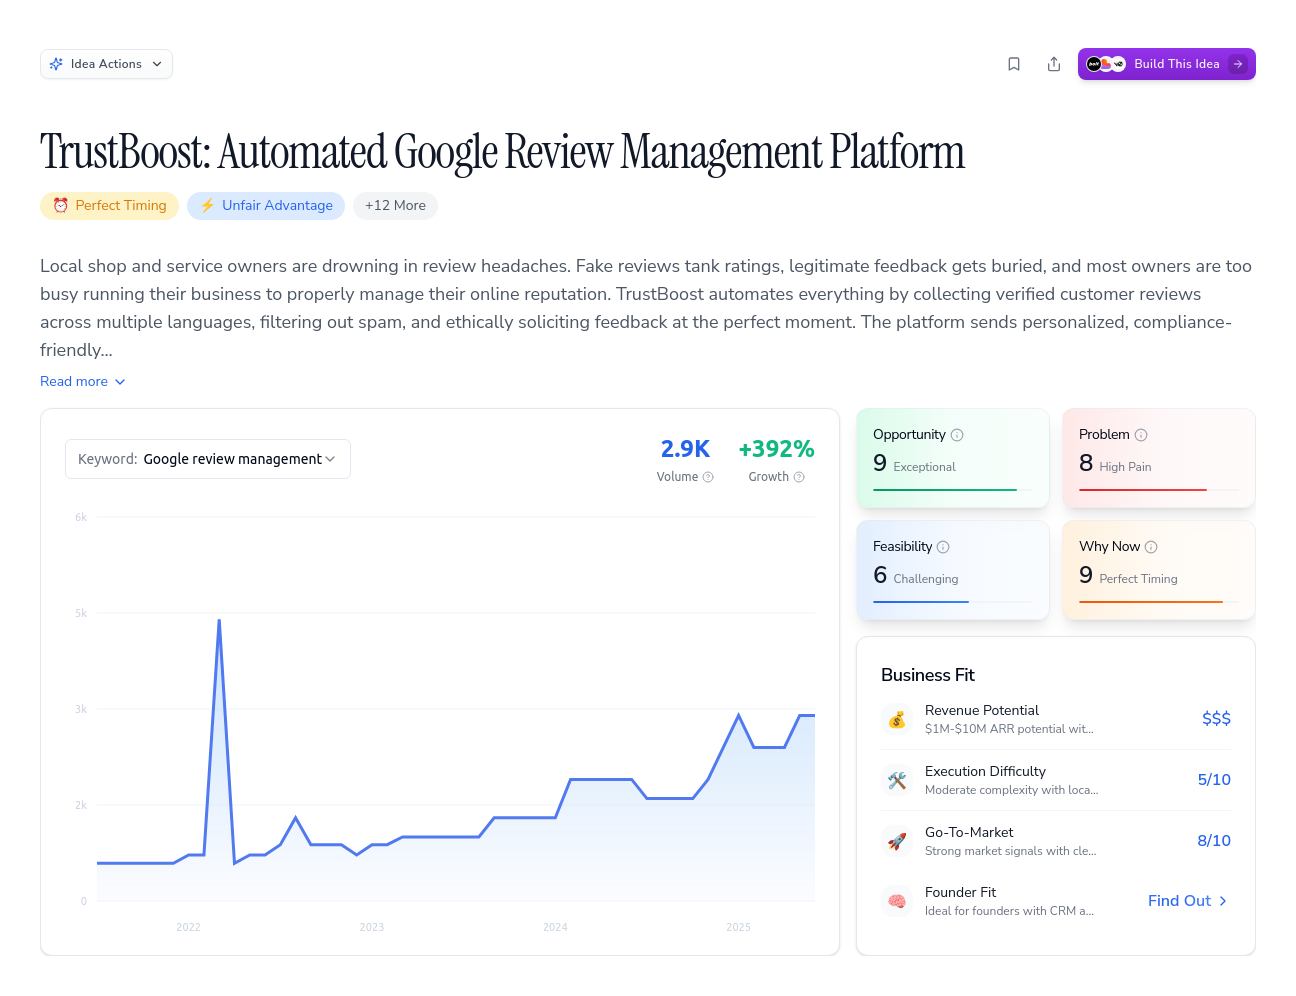This screenshot has height=996, width=1296.
Task: Click the +392% growth value
Action: click(x=776, y=449)
